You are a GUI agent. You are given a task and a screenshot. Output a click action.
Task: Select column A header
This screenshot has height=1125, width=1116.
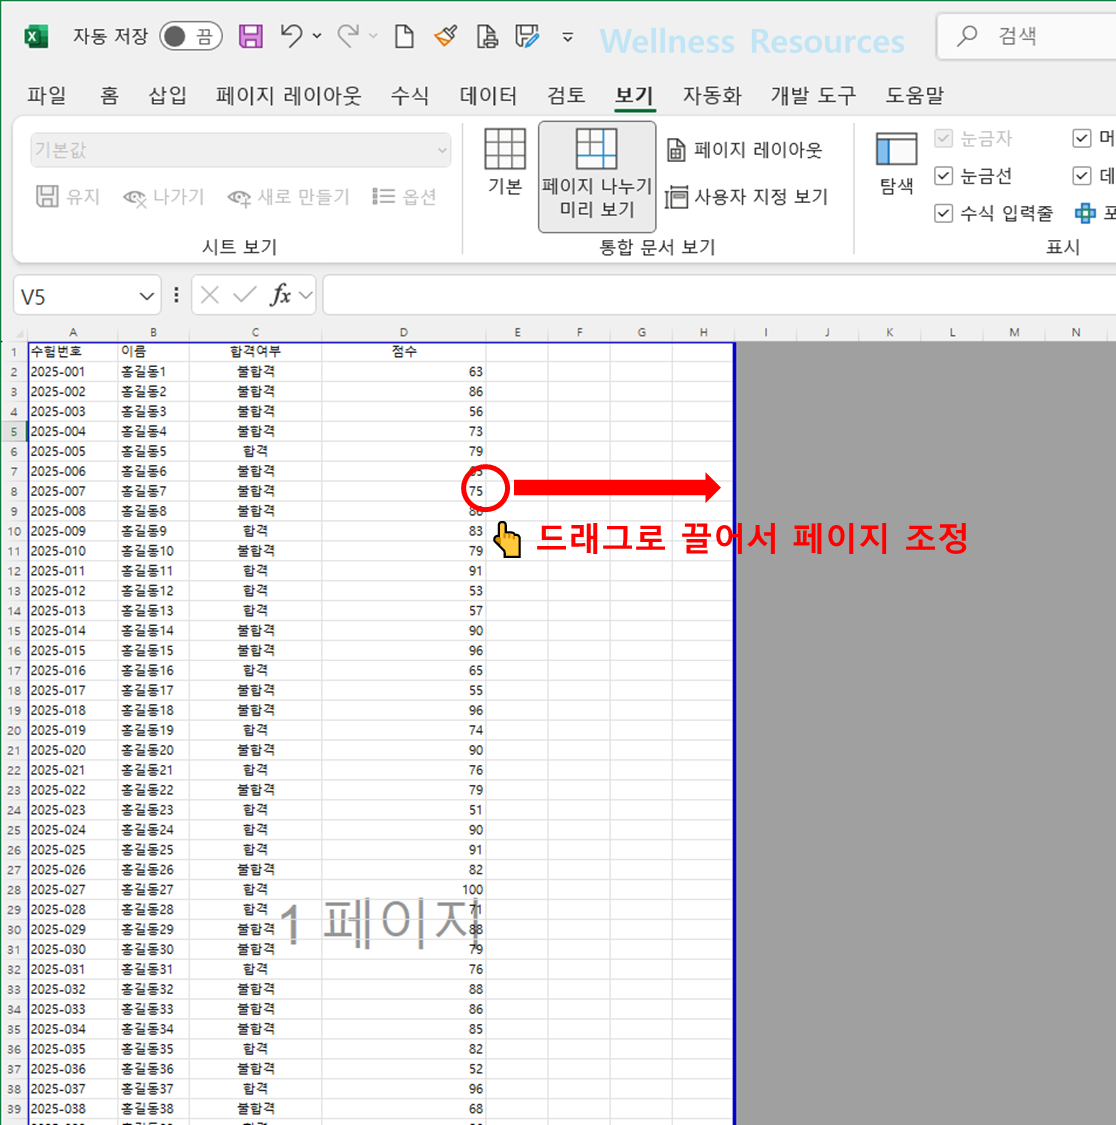click(72, 332)
